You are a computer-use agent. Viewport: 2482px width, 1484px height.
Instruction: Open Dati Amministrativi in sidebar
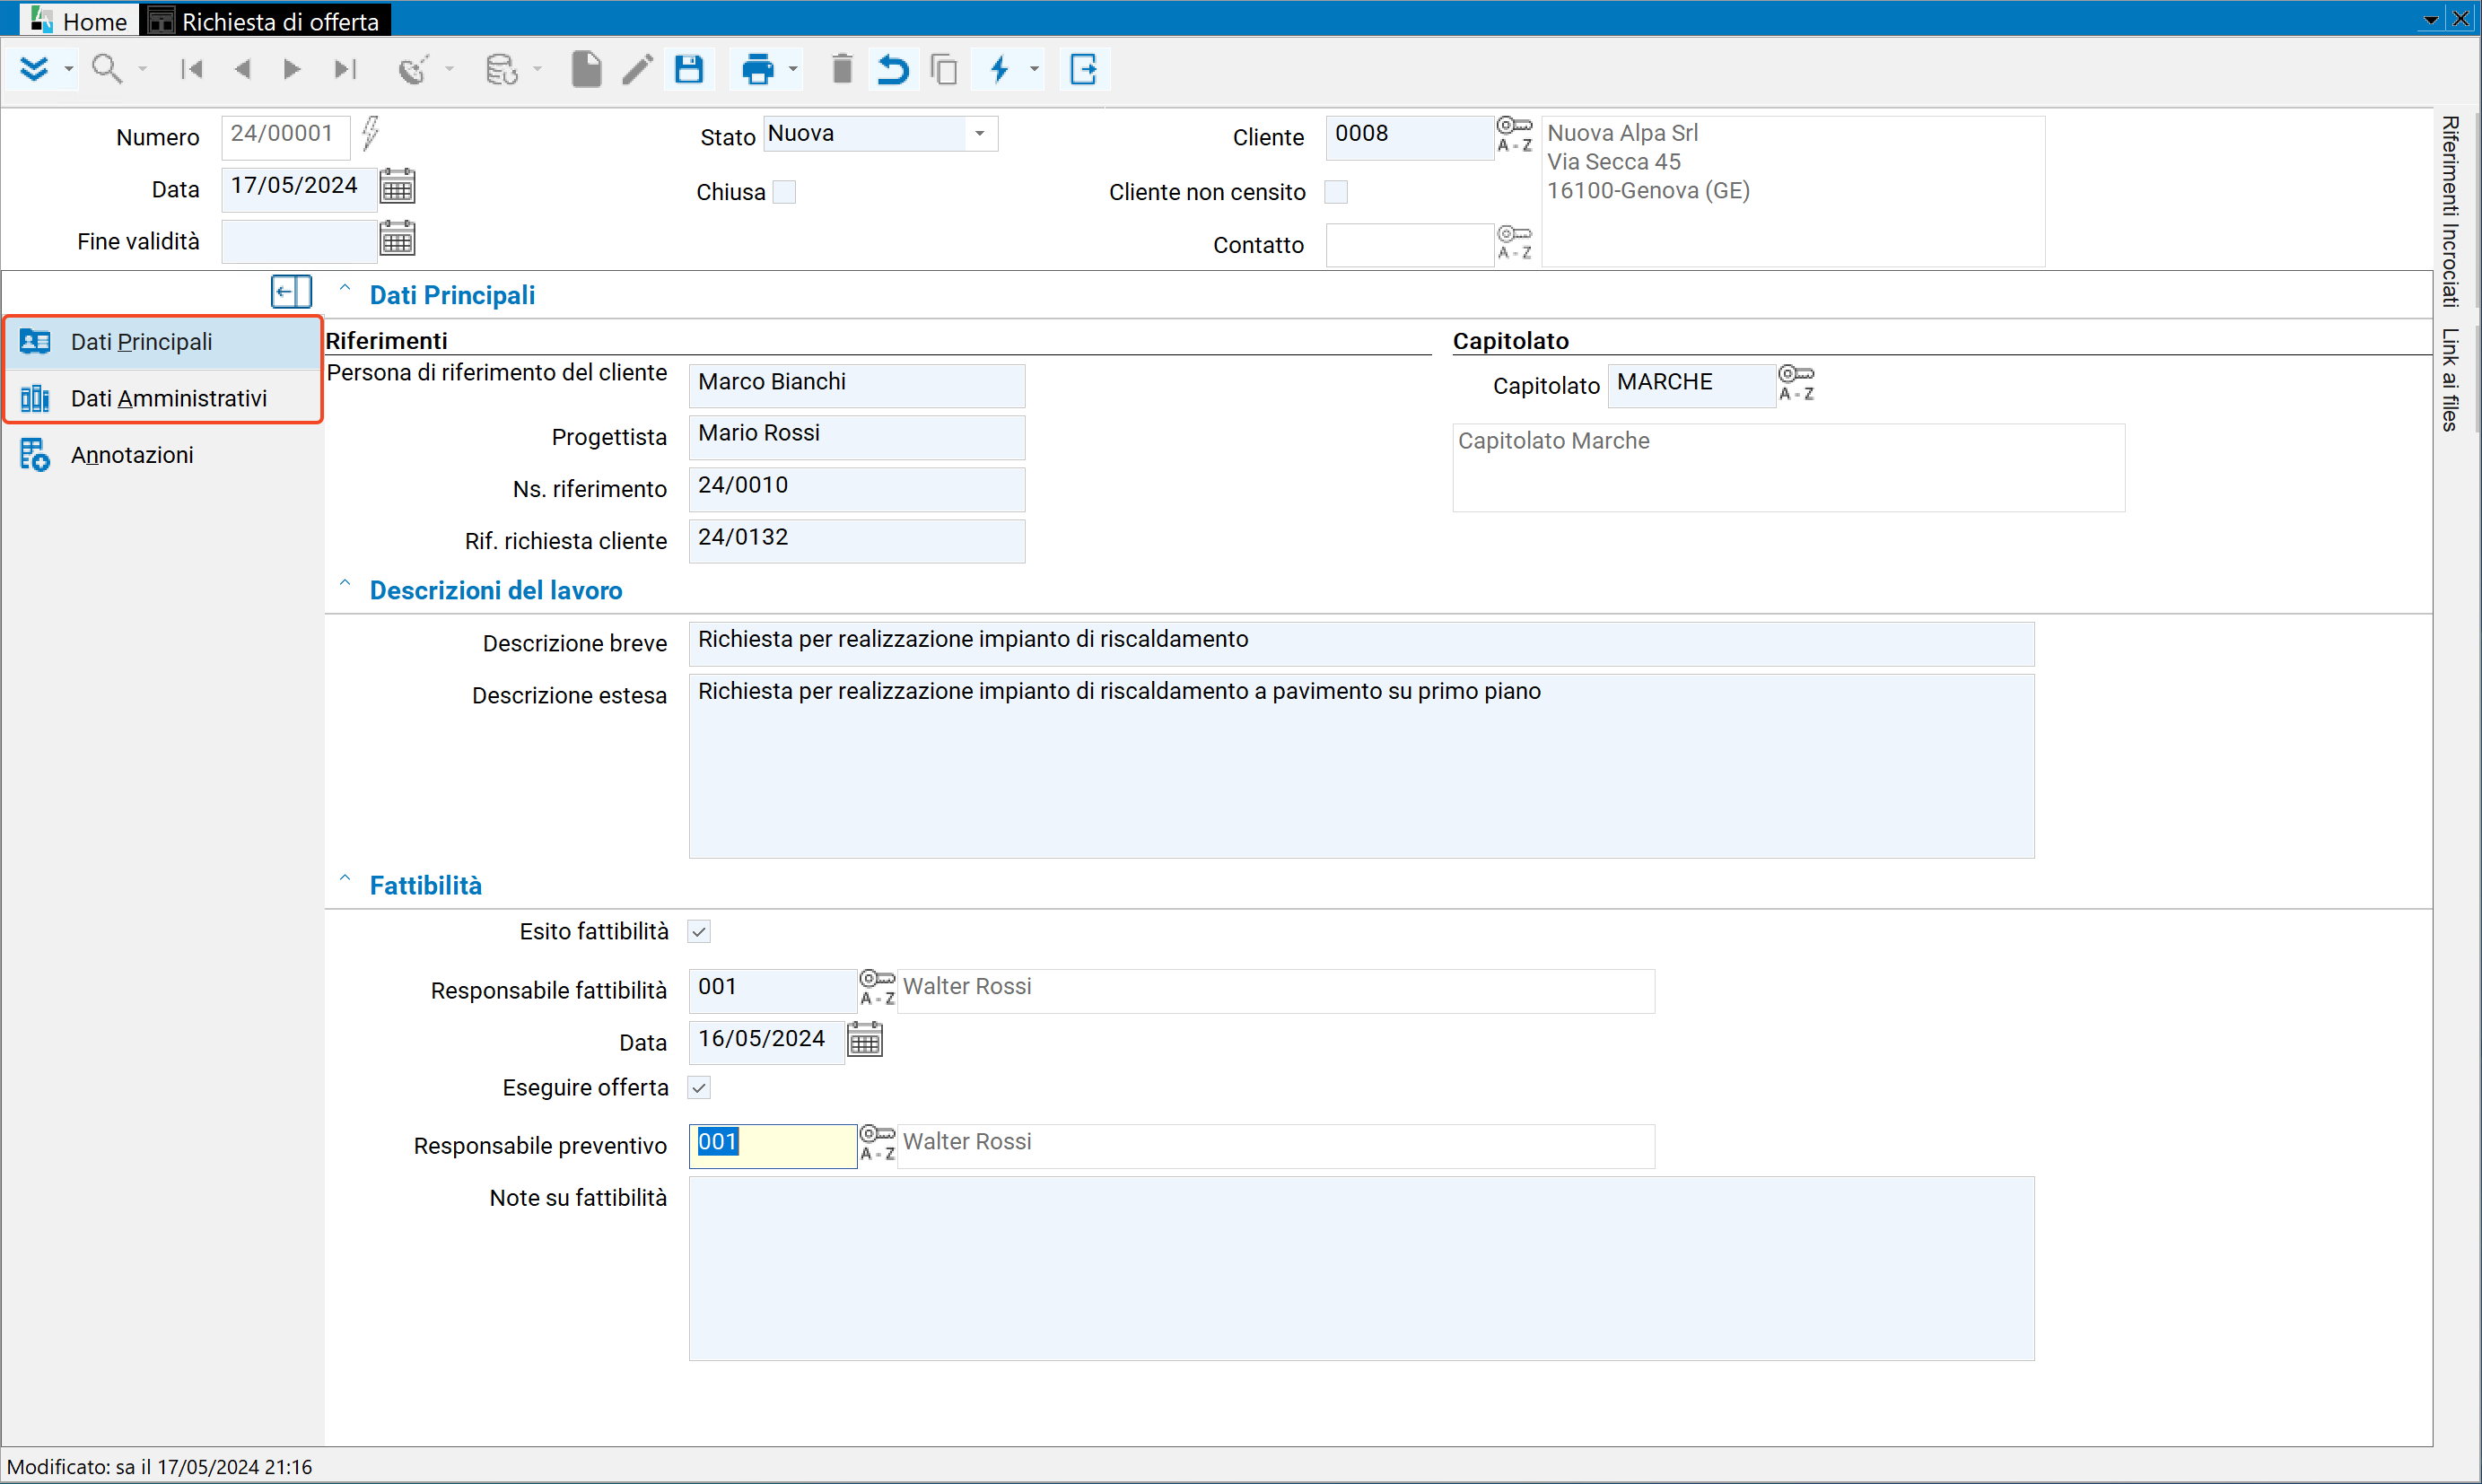(x=164, y=398)
